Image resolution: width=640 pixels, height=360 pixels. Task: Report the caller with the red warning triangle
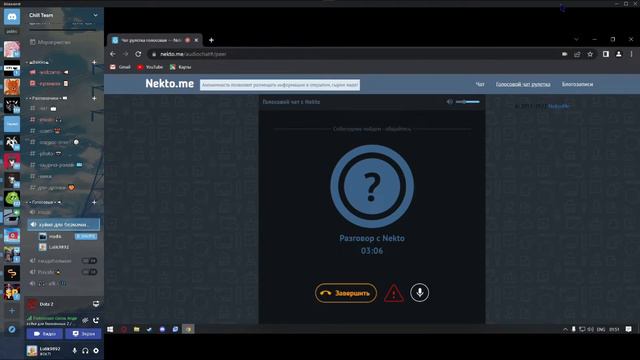393,293
